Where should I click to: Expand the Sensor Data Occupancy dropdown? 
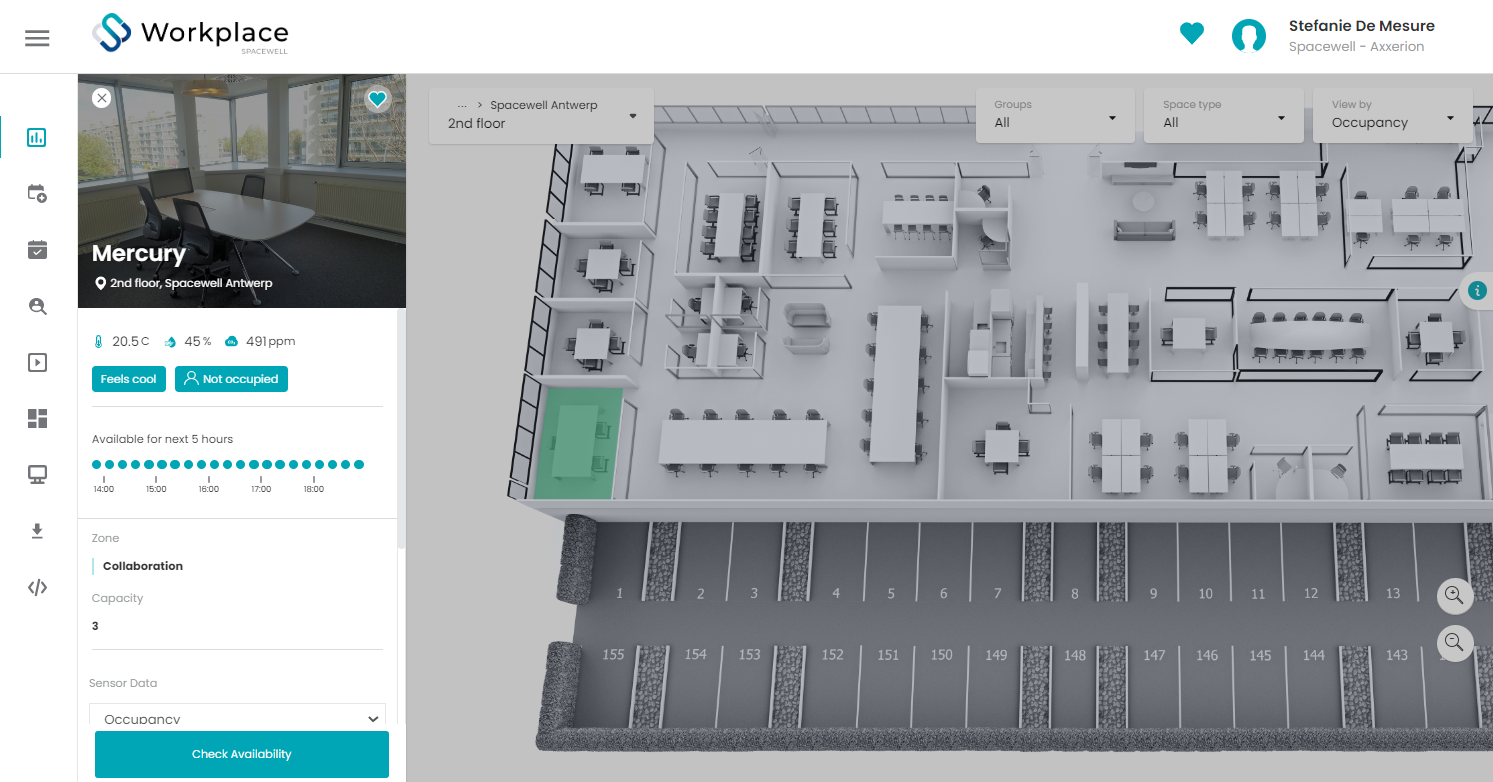tap(237, 715)
